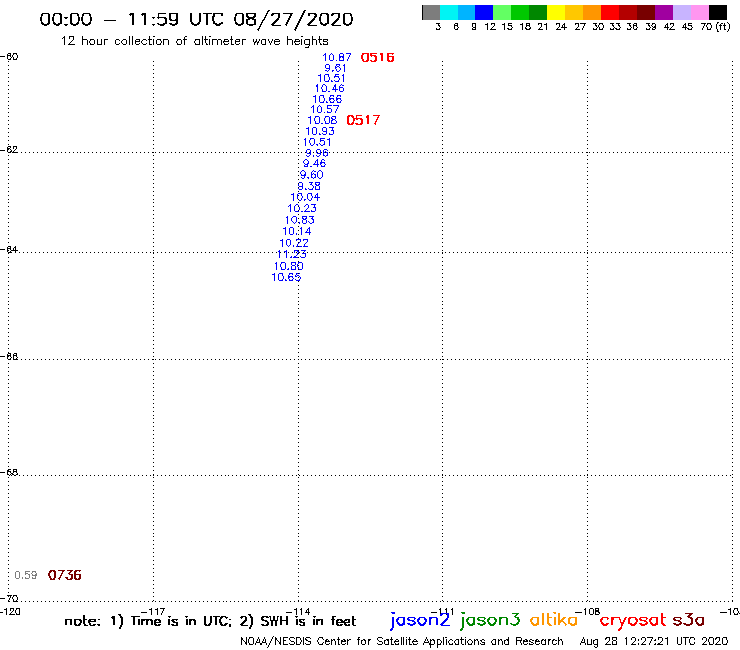Screen dimensions: 740x650
Task: Click the bright red color scale swatch
Action: (610, 12)
